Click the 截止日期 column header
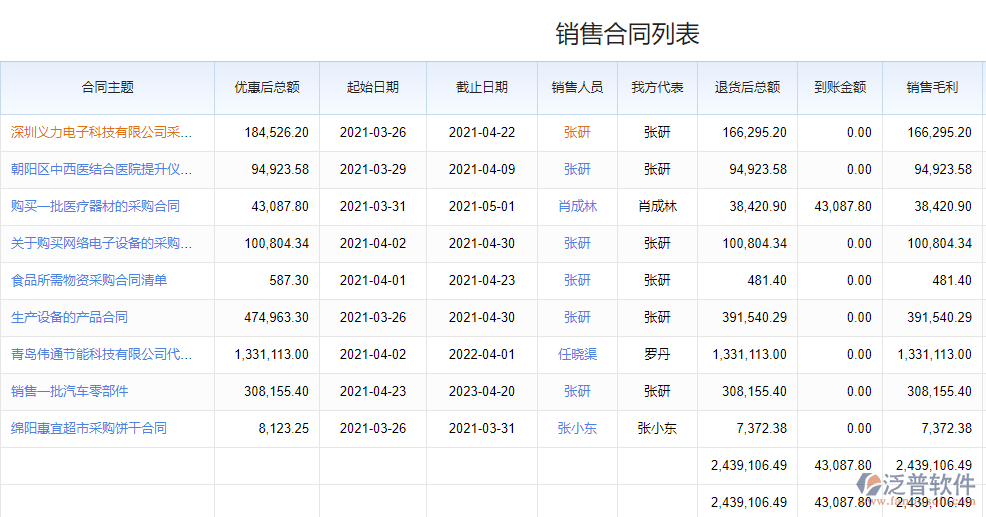 point(482,88)
